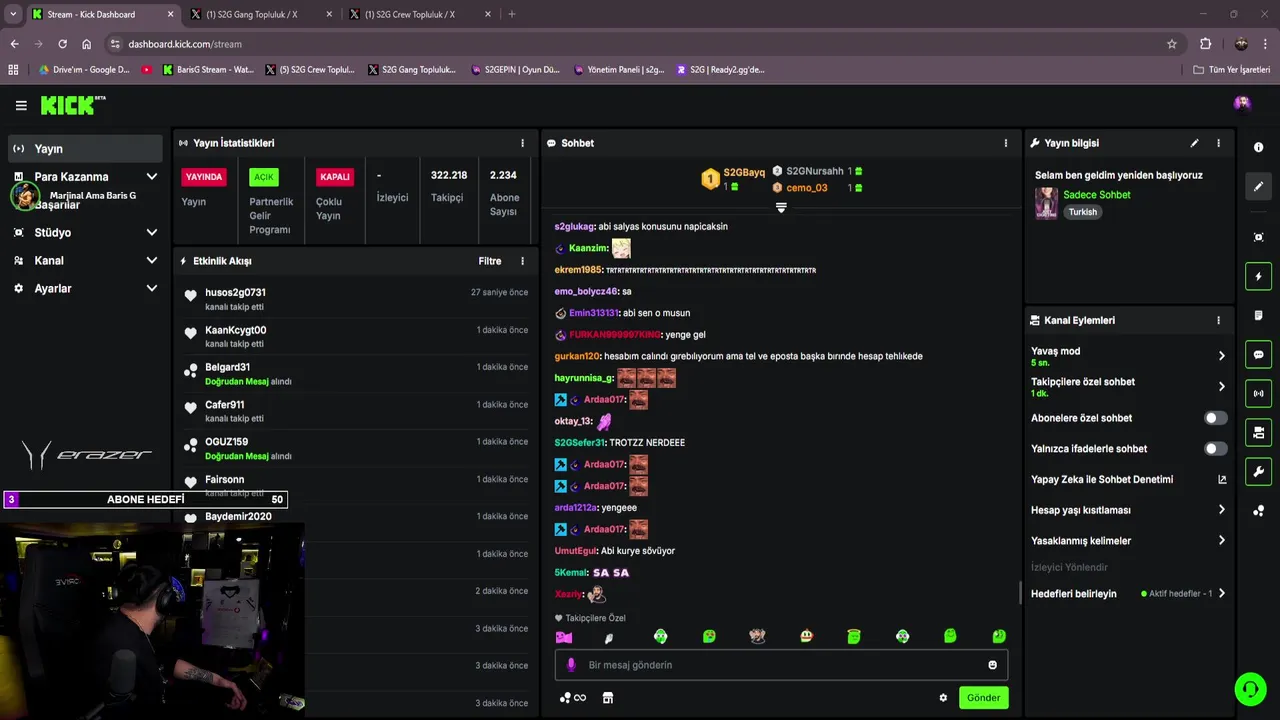1280x720 pixels.
Task: Insert the pink bowtie emote
Action: click(564, 637)
